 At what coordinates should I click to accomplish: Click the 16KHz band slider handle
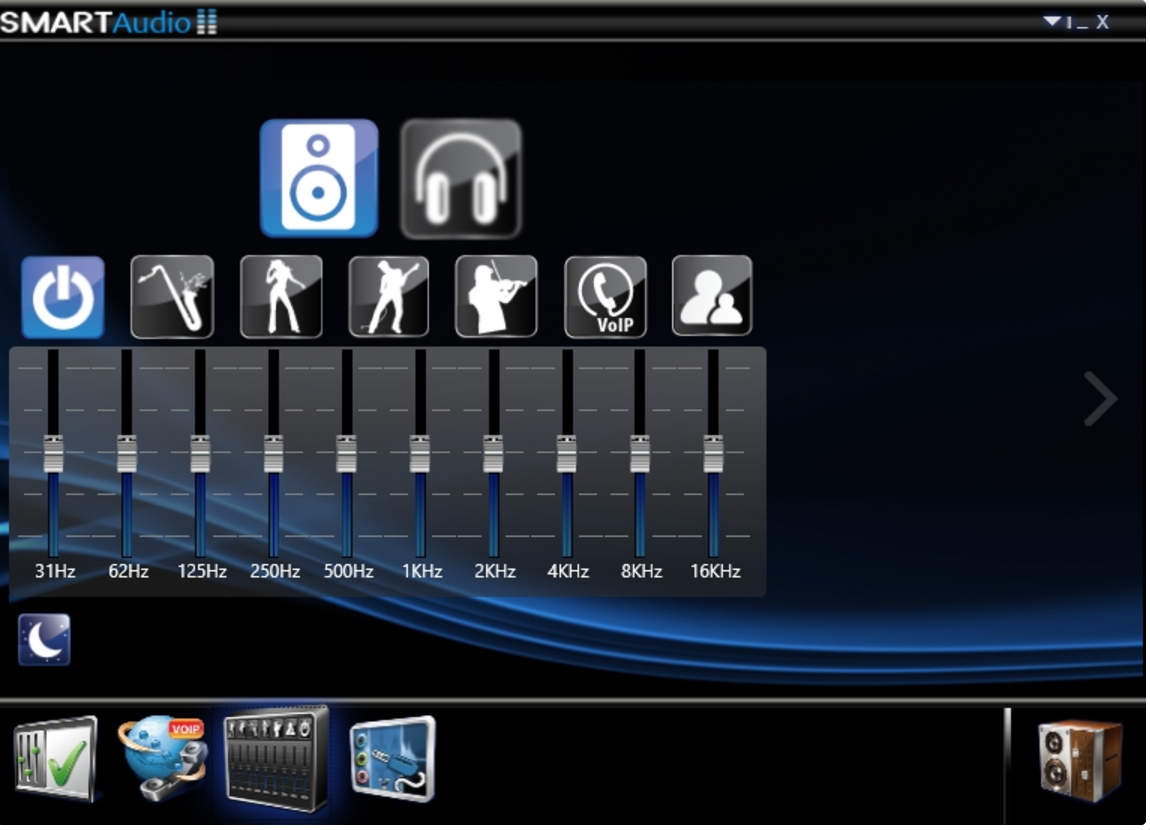click(713, 454)
